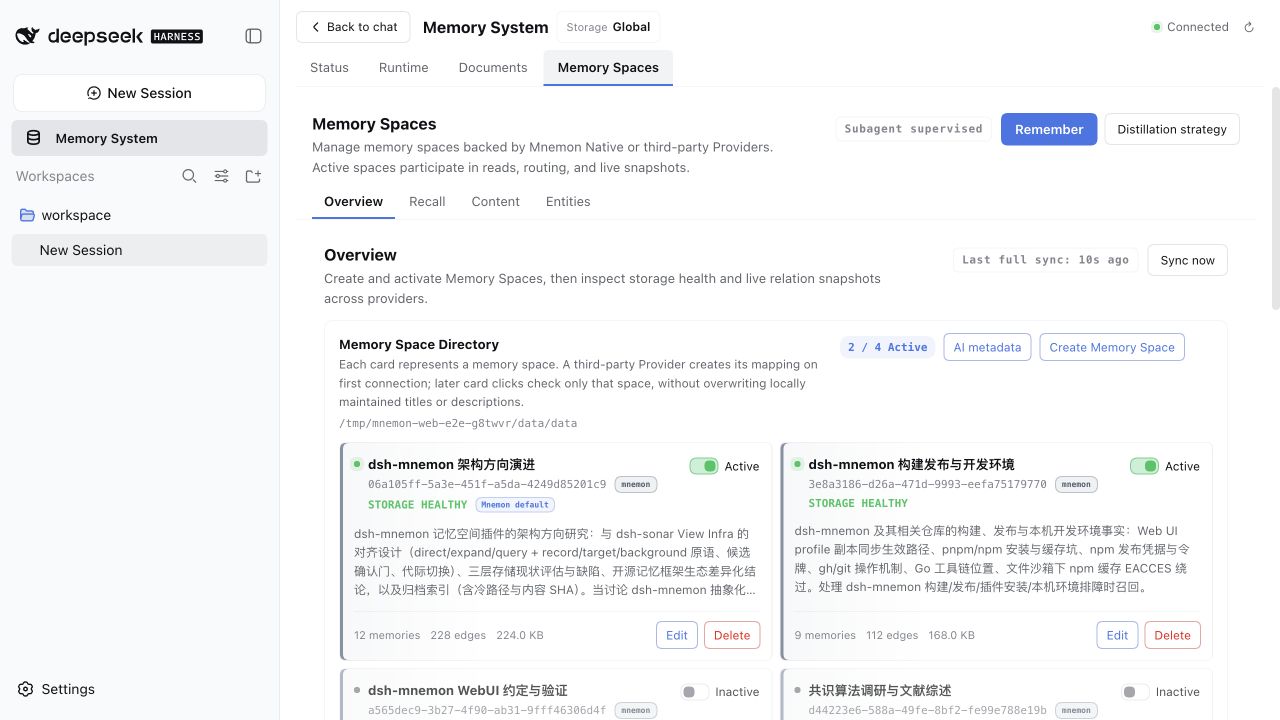Open Distillation strategy
This screenshot has width=1280, height=720.
point(1172,129)
